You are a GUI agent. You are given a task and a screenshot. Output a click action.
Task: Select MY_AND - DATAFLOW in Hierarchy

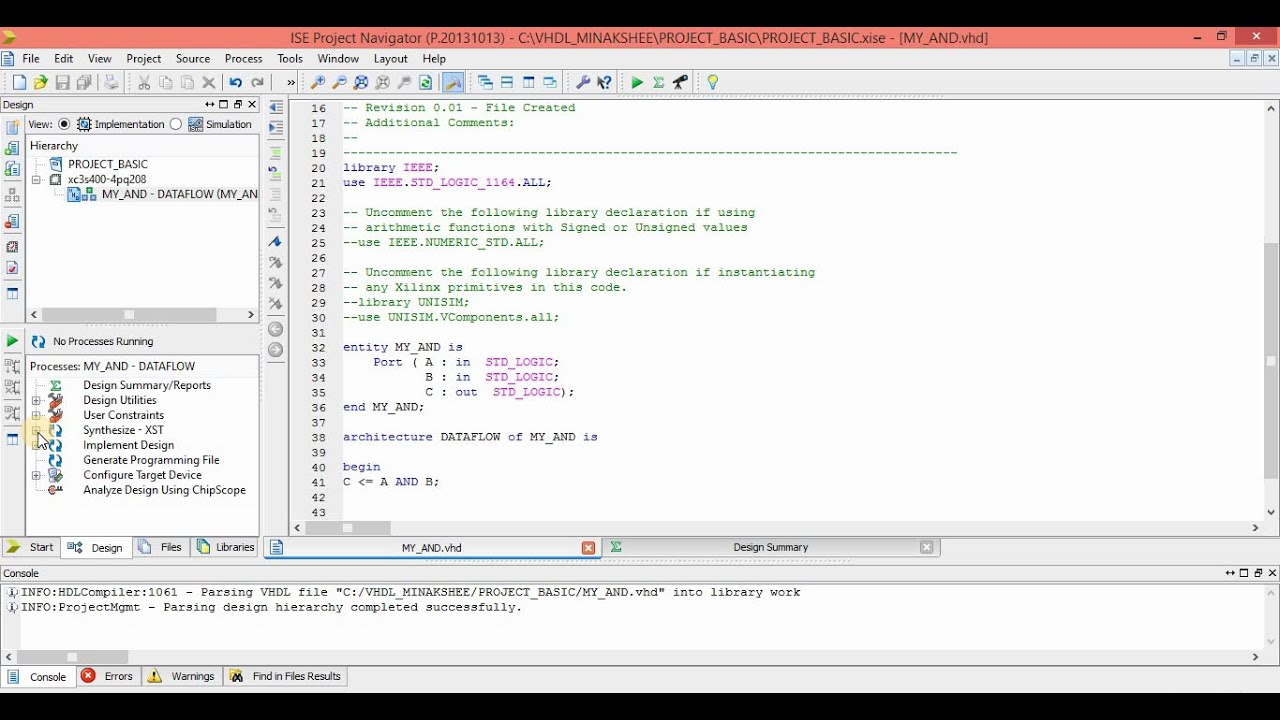click(180, 194)
